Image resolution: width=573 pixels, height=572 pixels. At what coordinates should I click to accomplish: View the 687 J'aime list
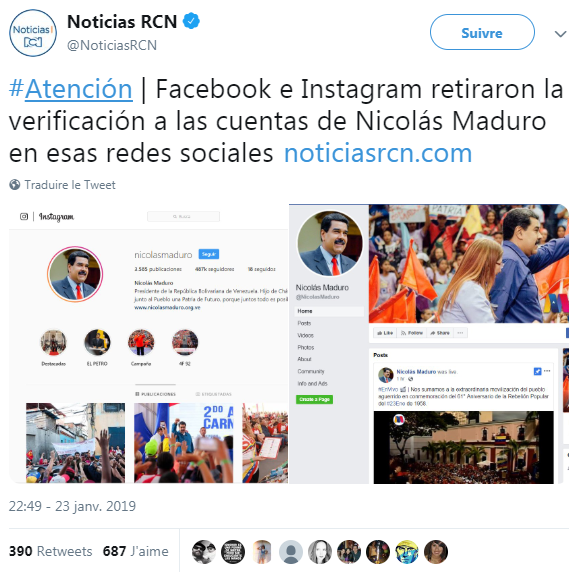pos(136,551)
